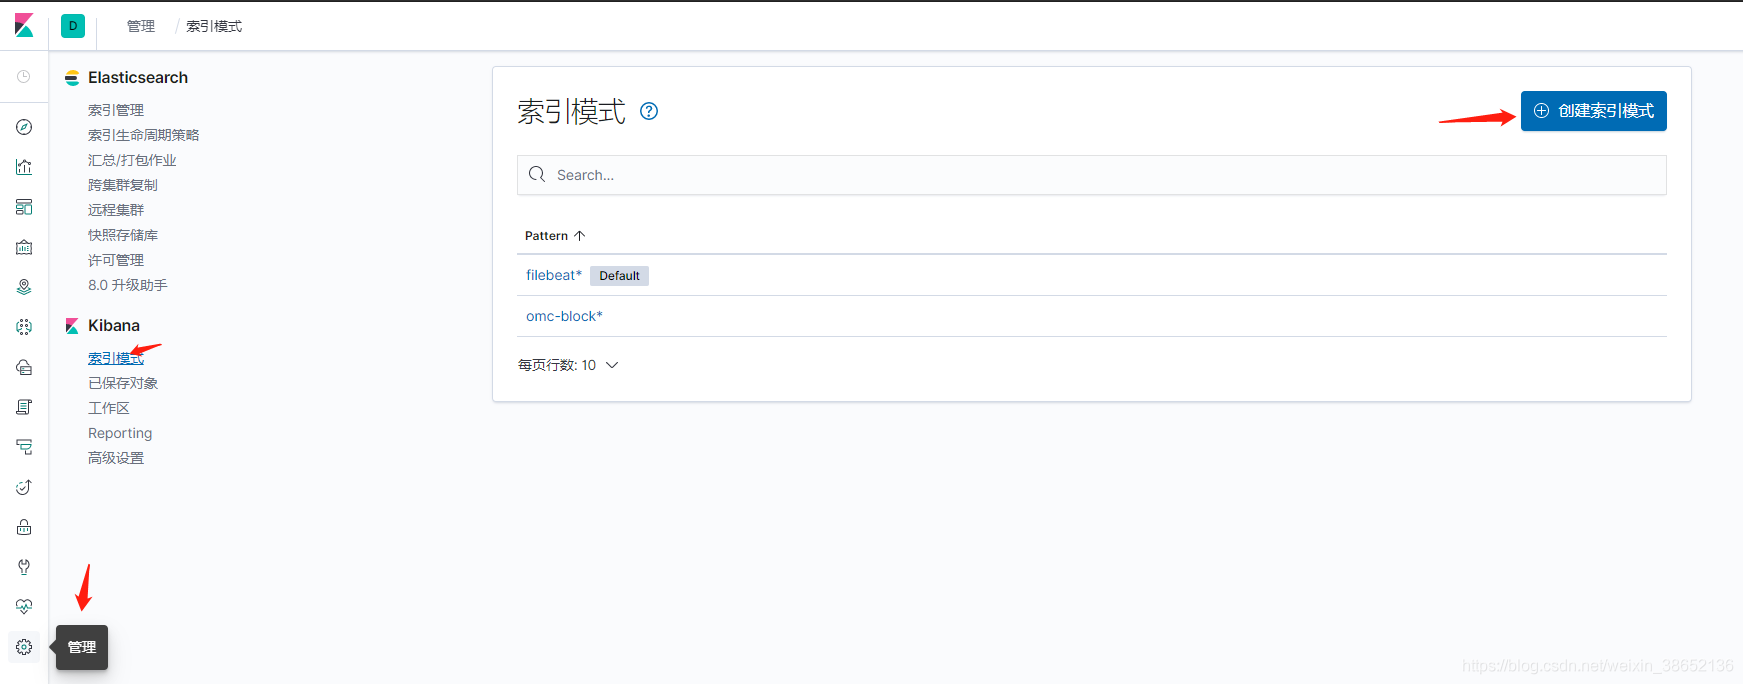Select 索引模式 under Kibana
The width and height of the screenshot is (1743, 684).
coord(116,358)
